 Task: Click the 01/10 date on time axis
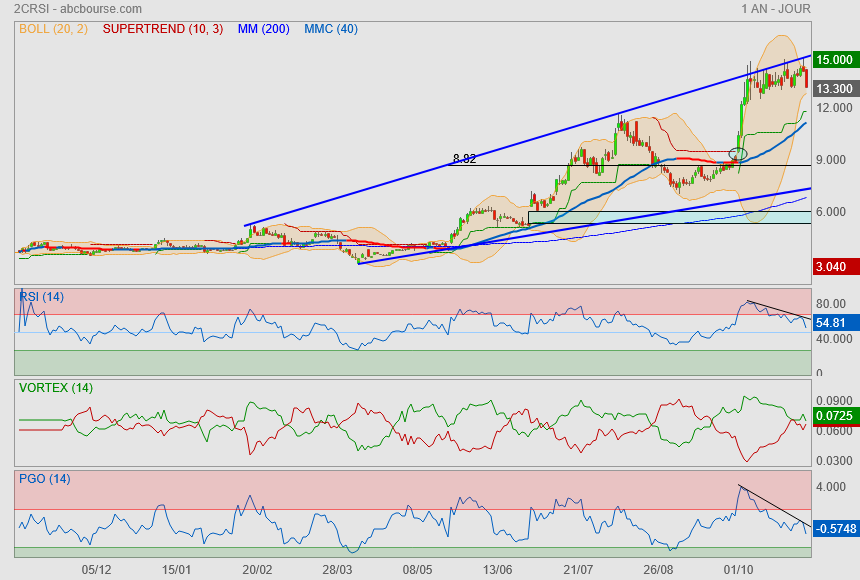point(738,569)
